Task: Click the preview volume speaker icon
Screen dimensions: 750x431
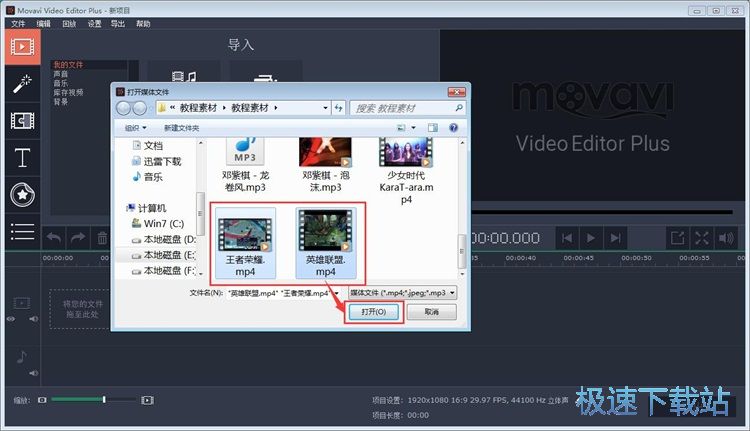Action: click(x=726, y=238)
